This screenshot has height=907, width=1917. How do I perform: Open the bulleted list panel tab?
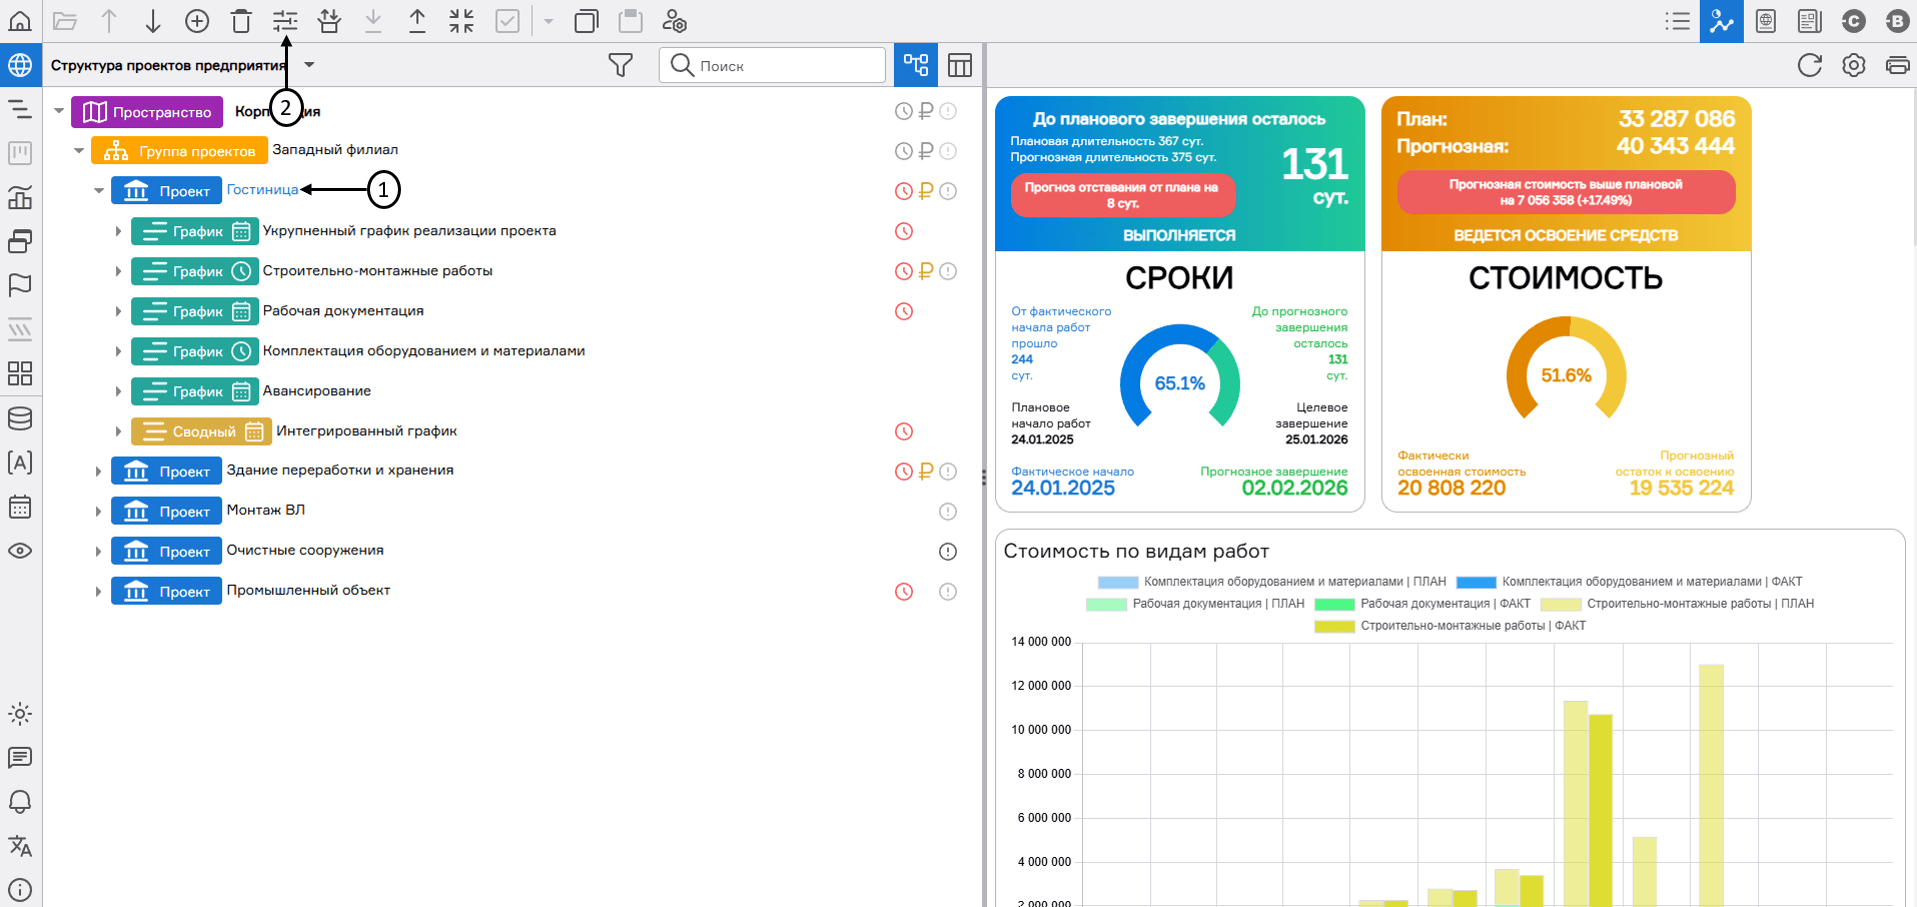pos(1677,21)
